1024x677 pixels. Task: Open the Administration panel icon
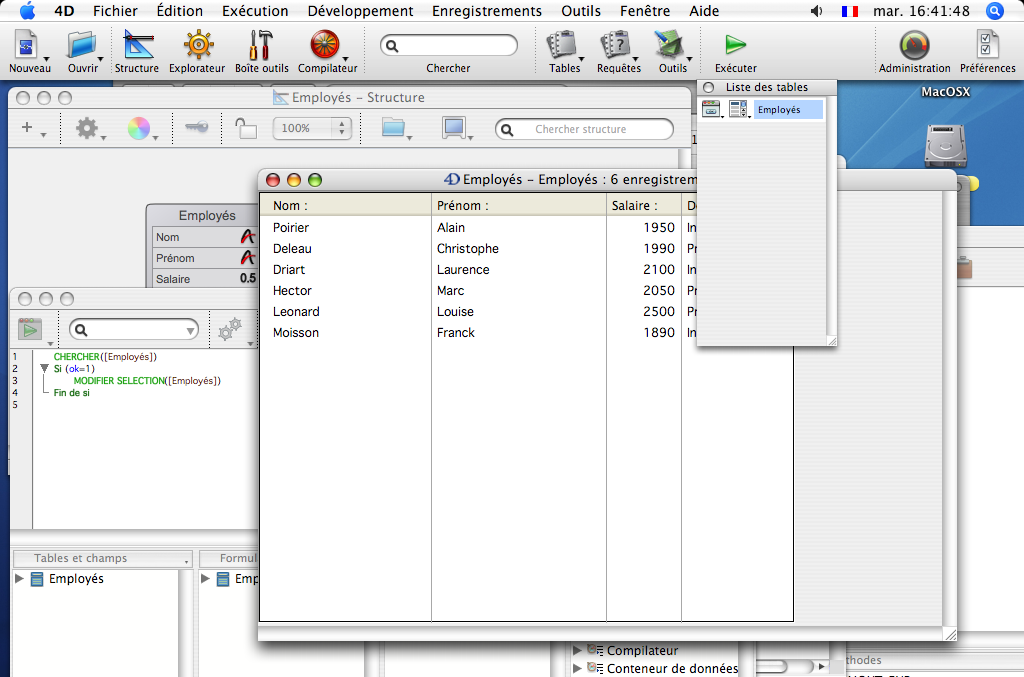pyautogui.click(x=914, y=51)
